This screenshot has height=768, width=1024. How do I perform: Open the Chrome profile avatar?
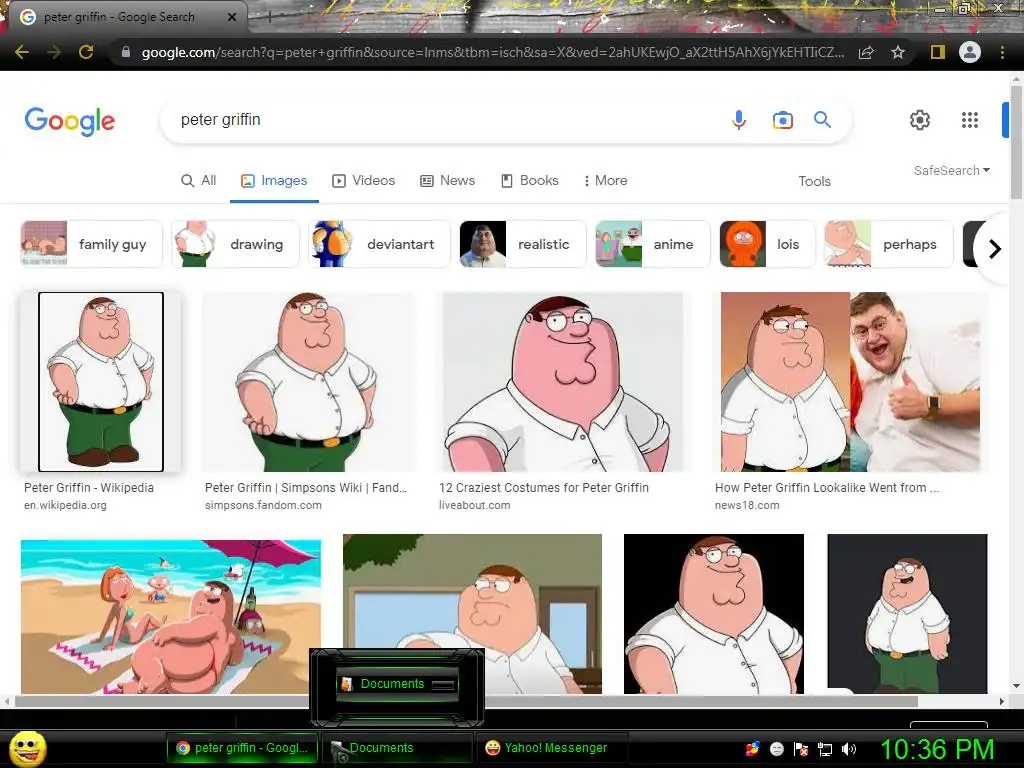pos(970,52)
